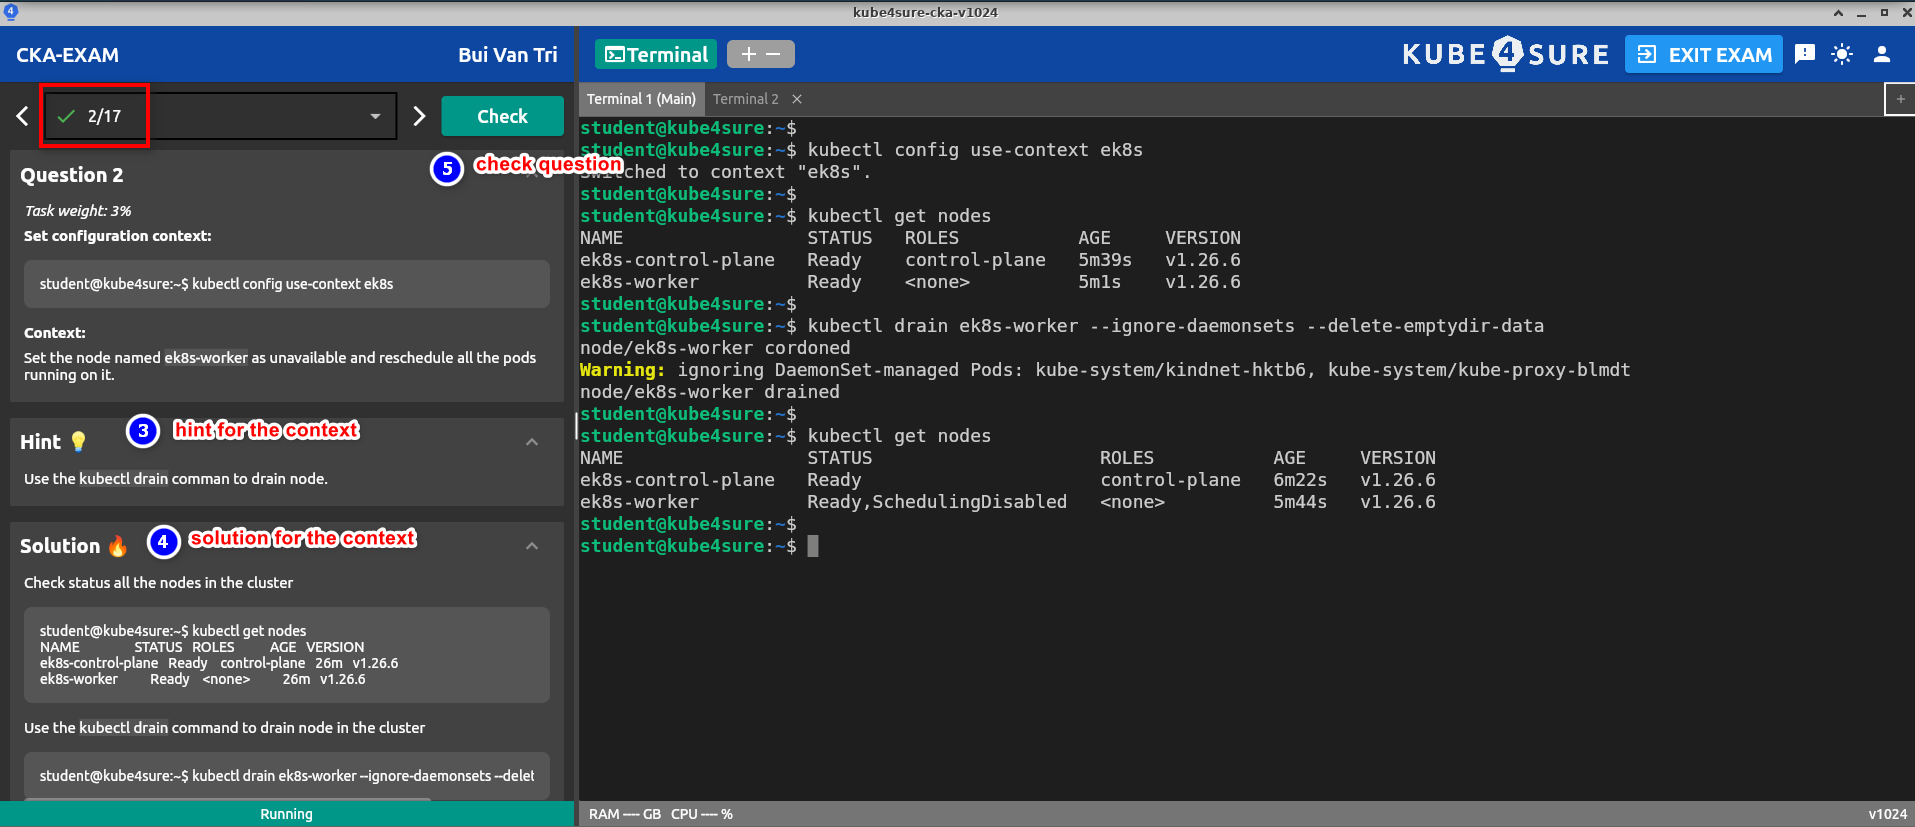Click the app icon in the title bar
This screenshot has height=827, width=1915.
(11, 12)
